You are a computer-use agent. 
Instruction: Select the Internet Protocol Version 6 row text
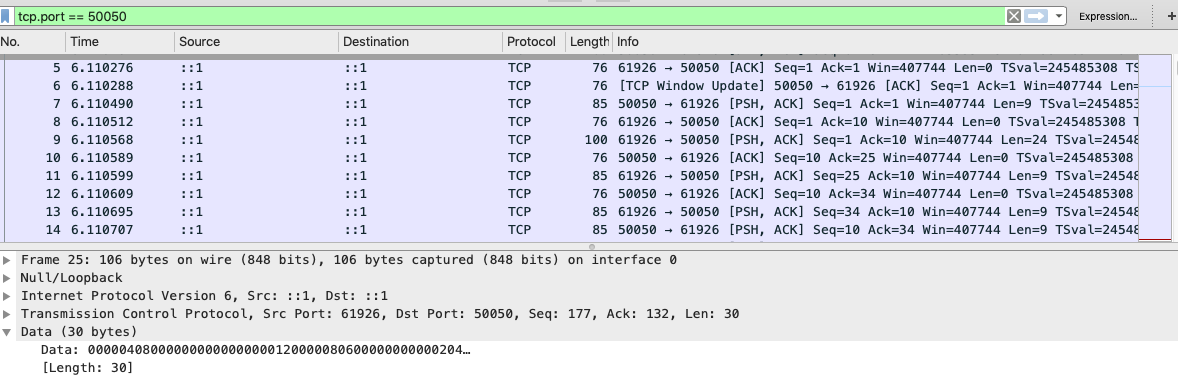point(204,296)
